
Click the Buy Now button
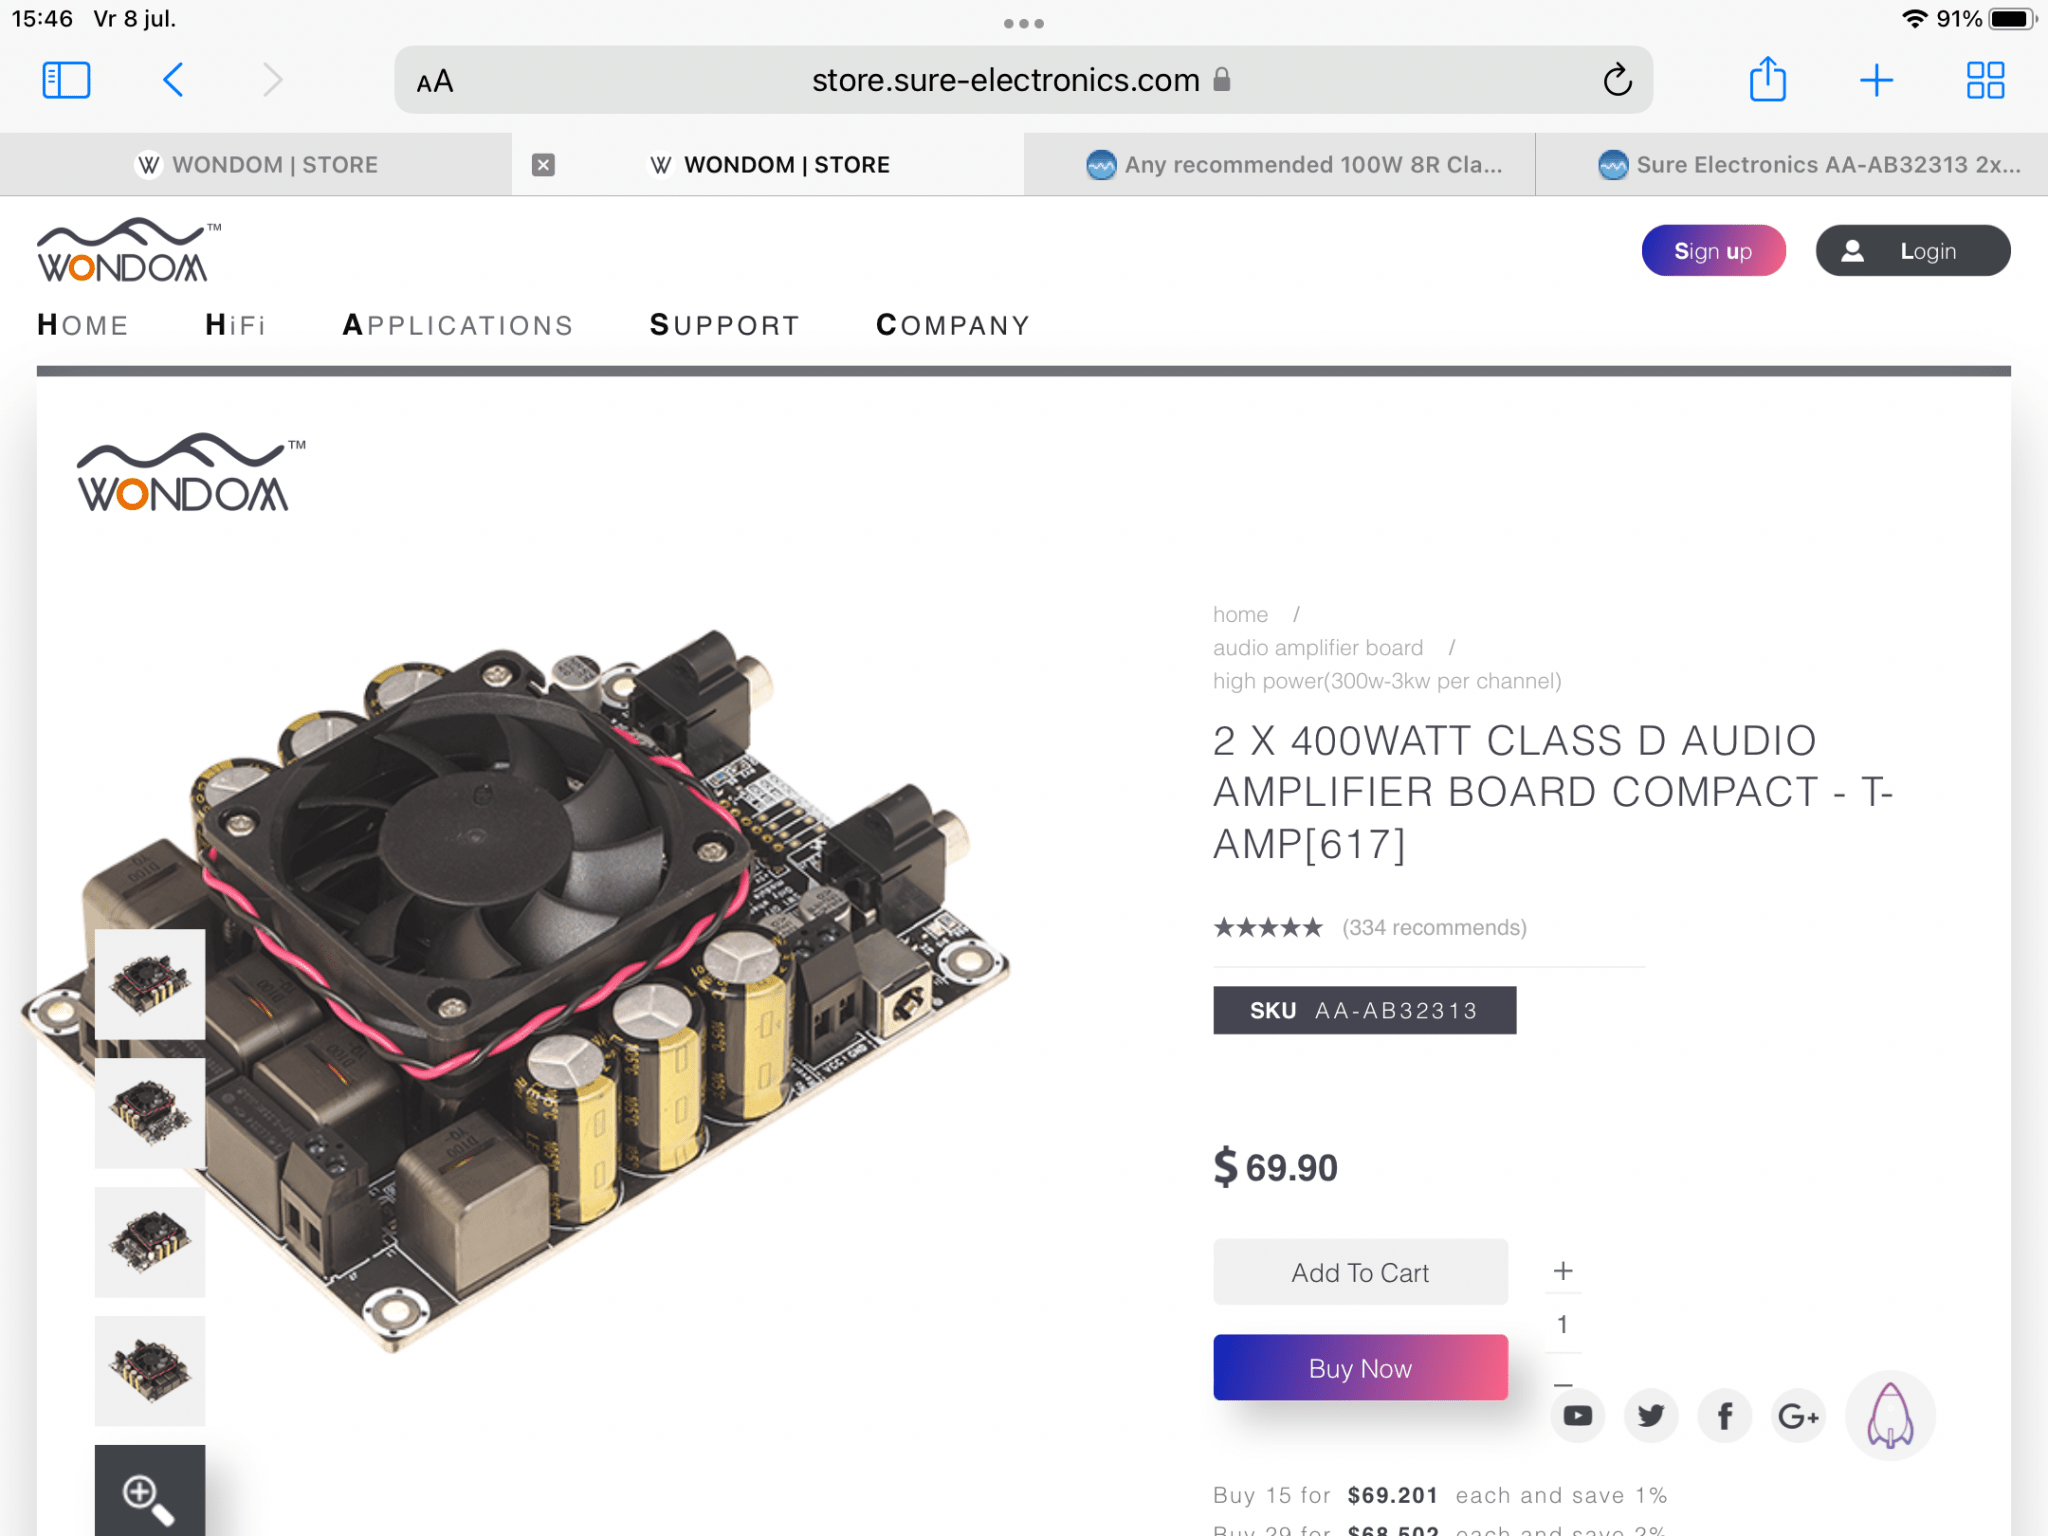1360,1367
